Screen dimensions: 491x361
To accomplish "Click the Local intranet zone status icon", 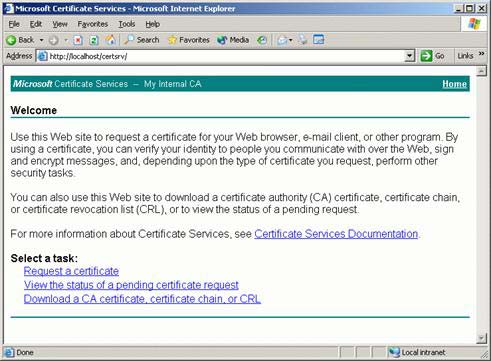I will 394,352.
